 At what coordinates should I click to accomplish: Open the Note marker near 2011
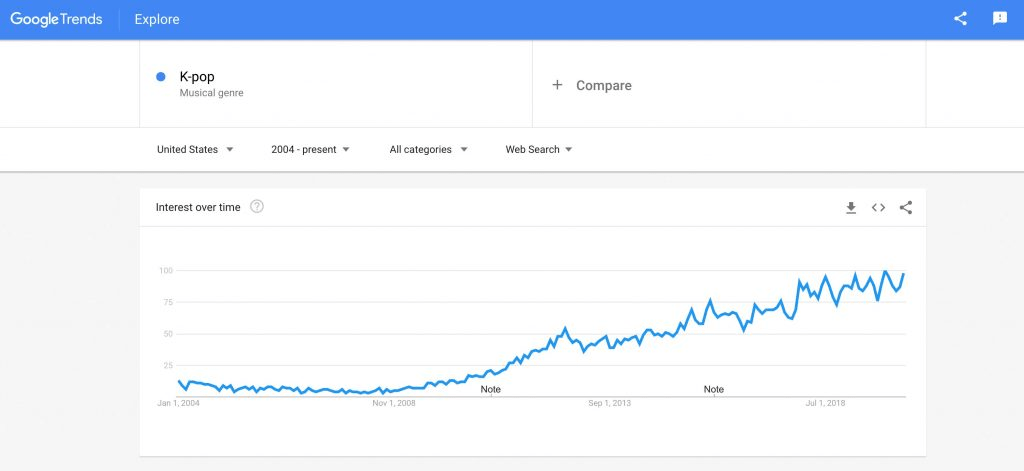pos(490,389)
